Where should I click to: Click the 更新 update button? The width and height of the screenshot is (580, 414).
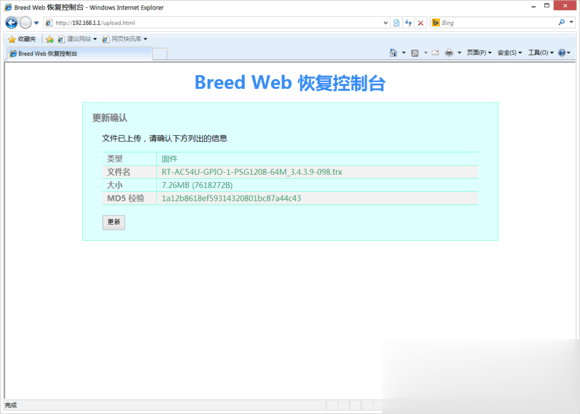coord(114,222)
